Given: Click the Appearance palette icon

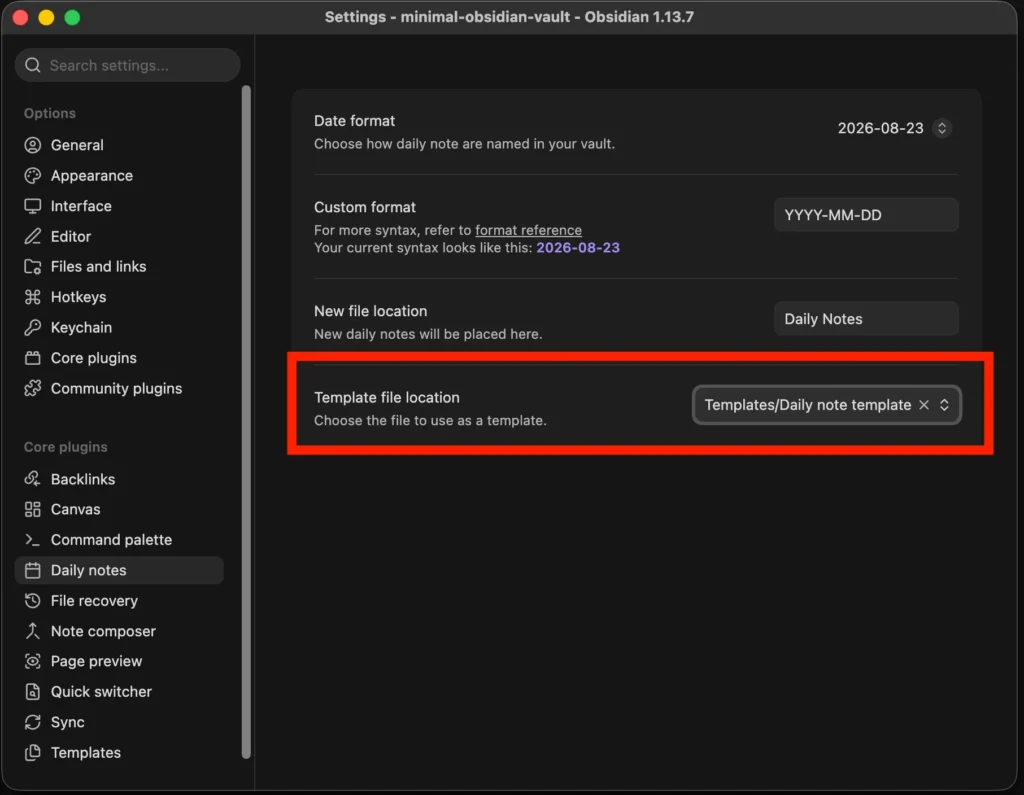Looking at the screenshot, I should [33, 176].
